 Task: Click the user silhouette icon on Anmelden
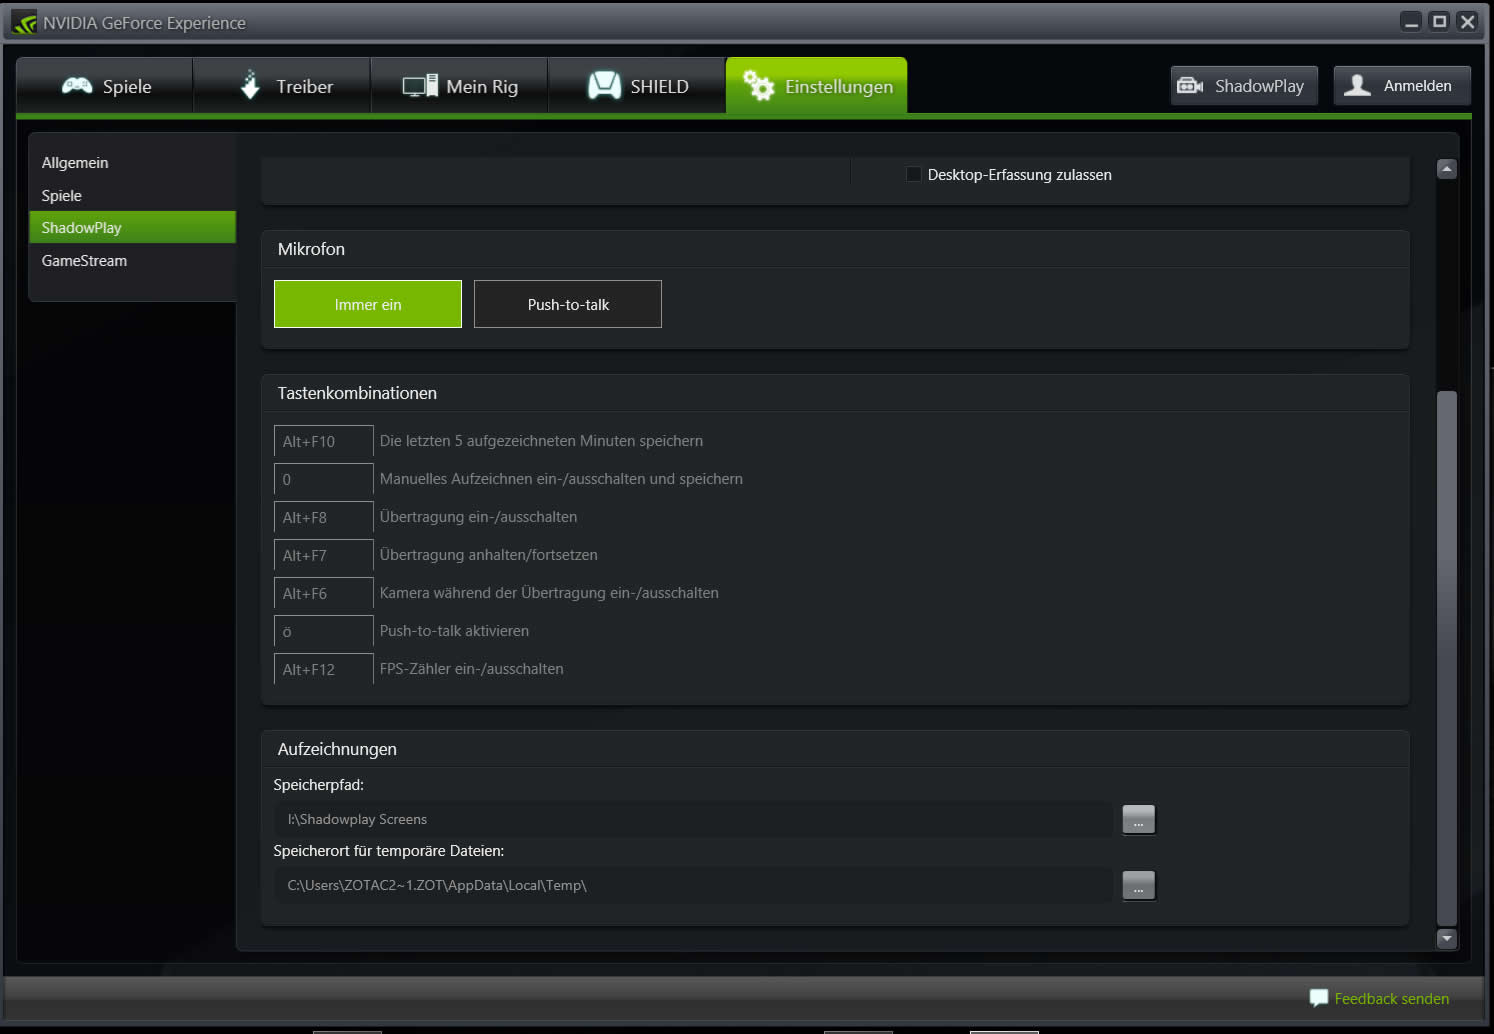pos(1357,85)
